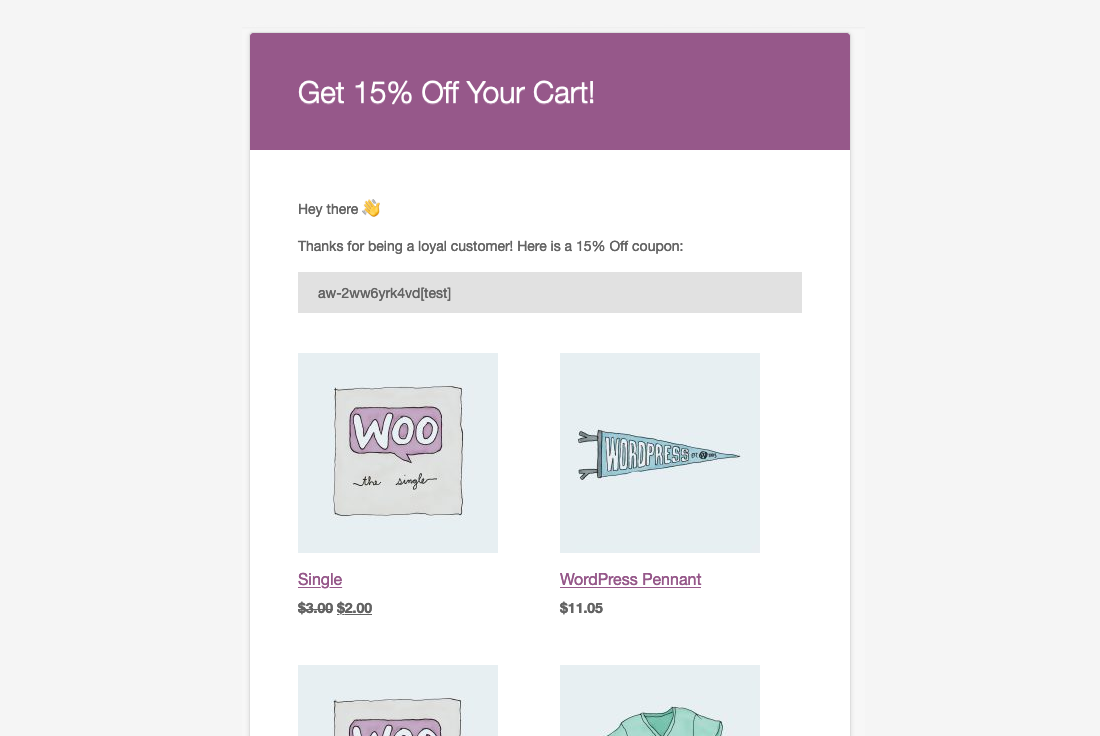
Task: Click the coupon code aw-2ww6yrk4vd box
Action: point(549,293)
